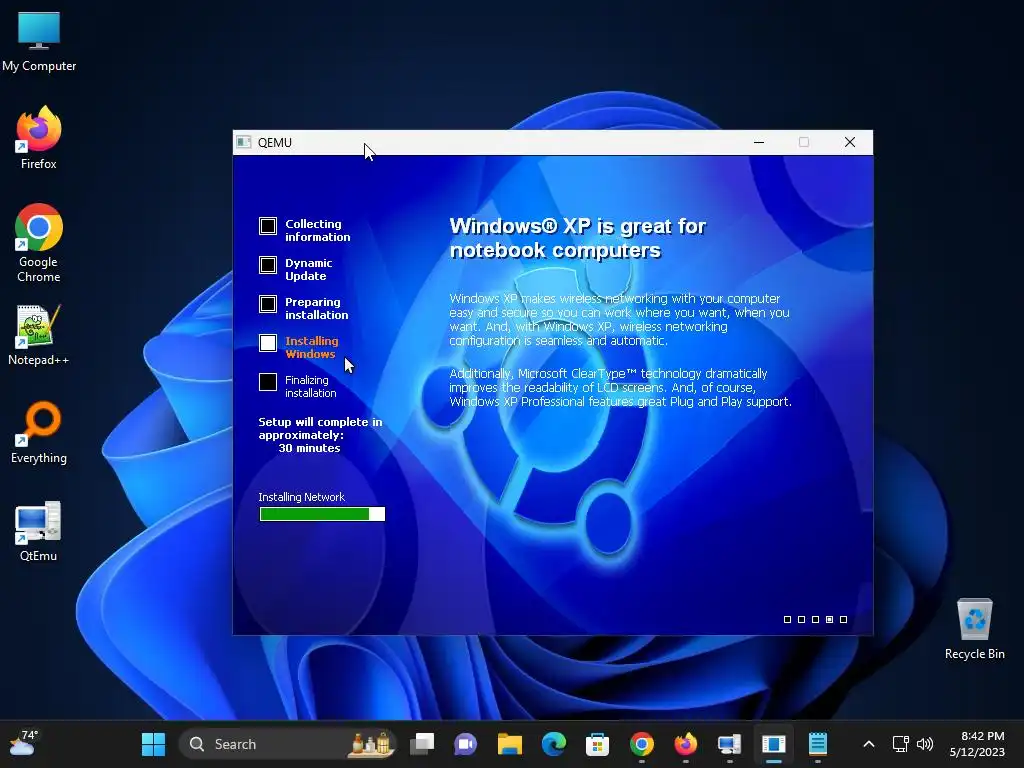Image resolution: width=1024 pixels, height=768 pixels.
Task: Launch Microsoft Edge from the taskbar
Action: [x=553, y=744]
